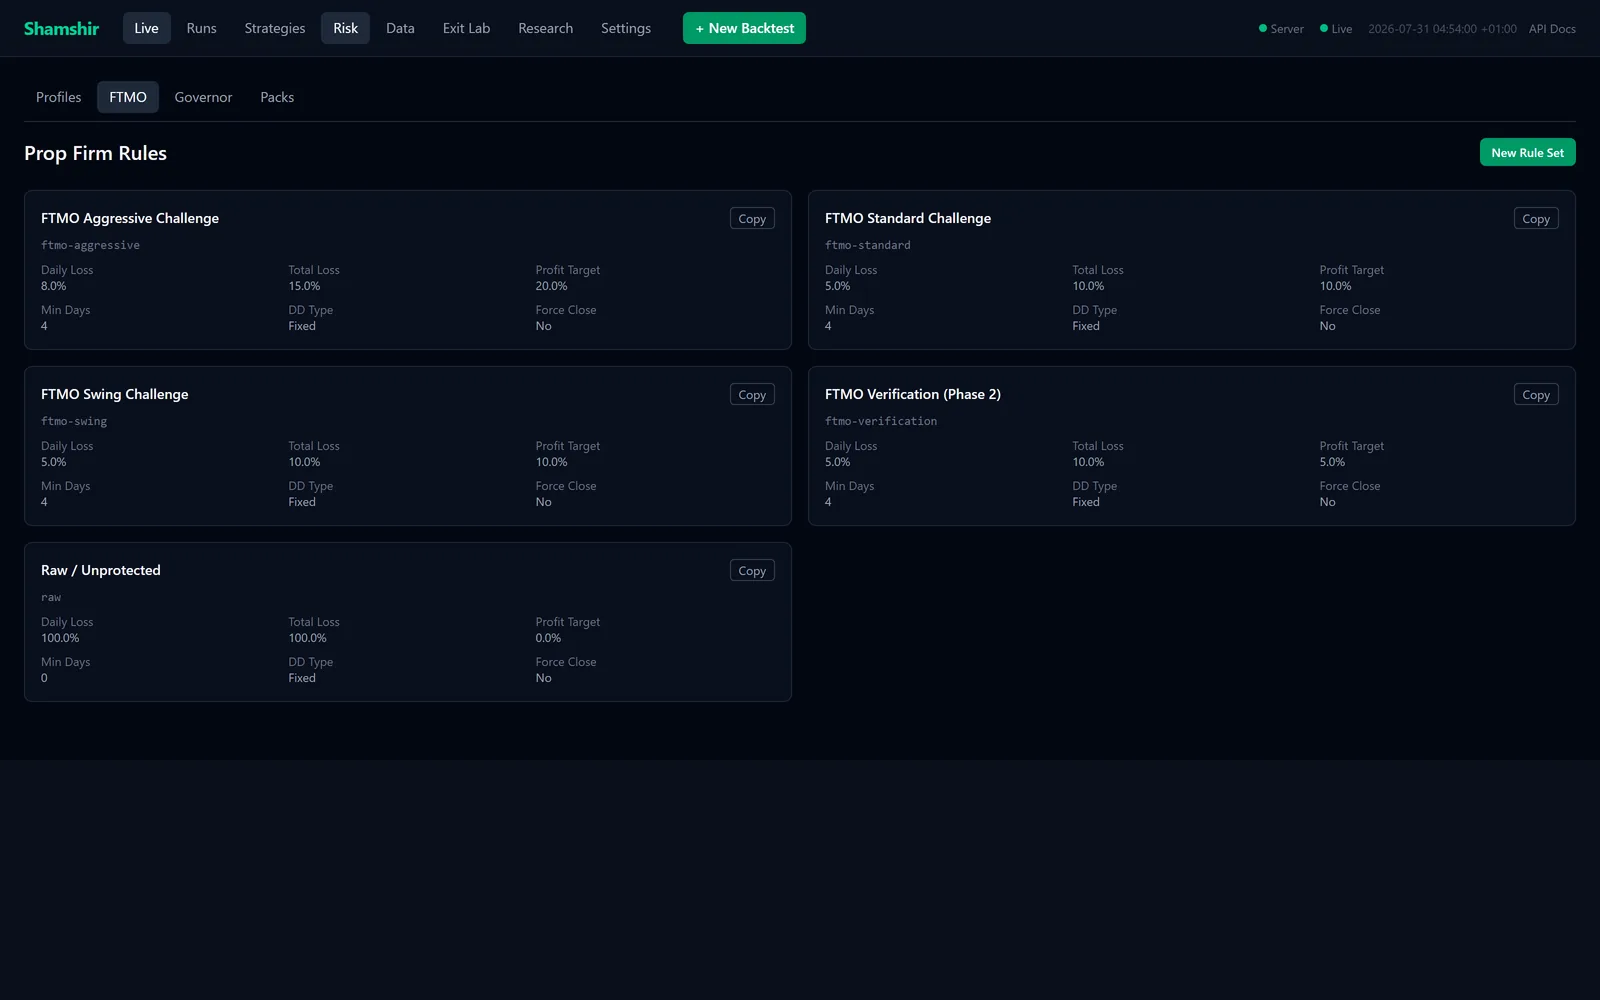This screenshot has width=1600, height=1000.
Task: Click Daily Loss 5.0% in Swing Challenge card
Action: 54,462
